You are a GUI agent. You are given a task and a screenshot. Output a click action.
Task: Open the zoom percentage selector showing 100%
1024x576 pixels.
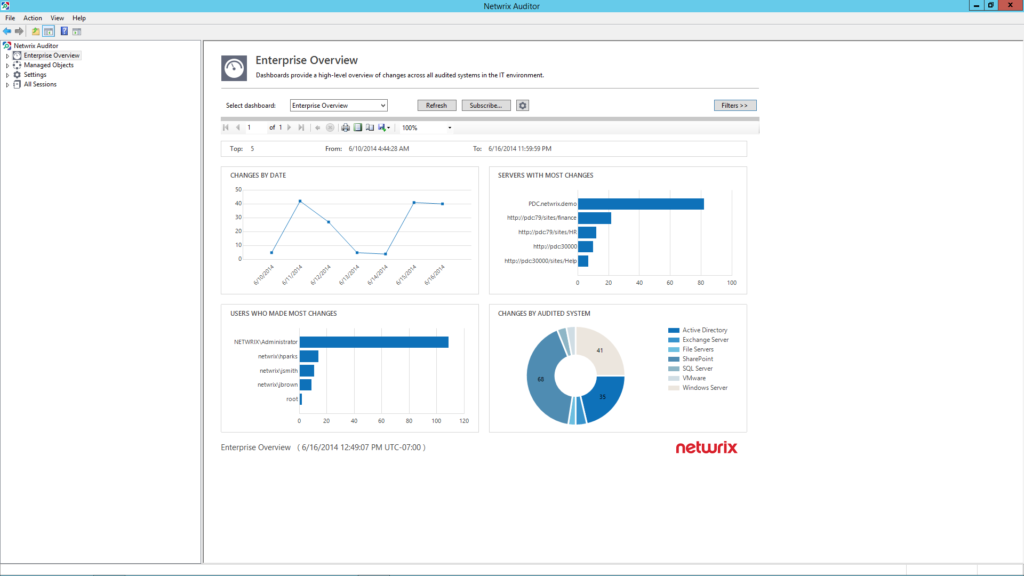418,128
